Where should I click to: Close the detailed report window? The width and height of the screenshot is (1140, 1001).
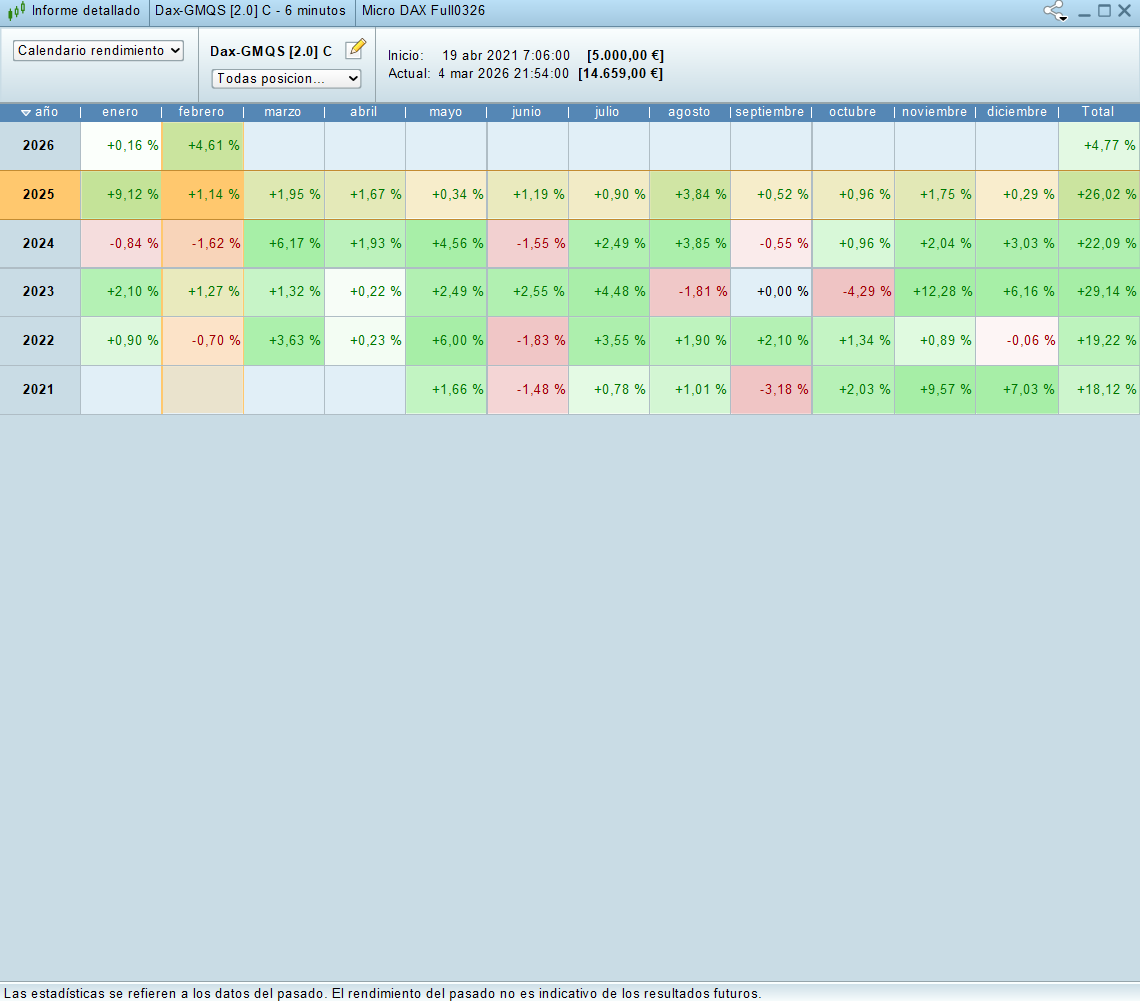click(x=1125, y=11)
